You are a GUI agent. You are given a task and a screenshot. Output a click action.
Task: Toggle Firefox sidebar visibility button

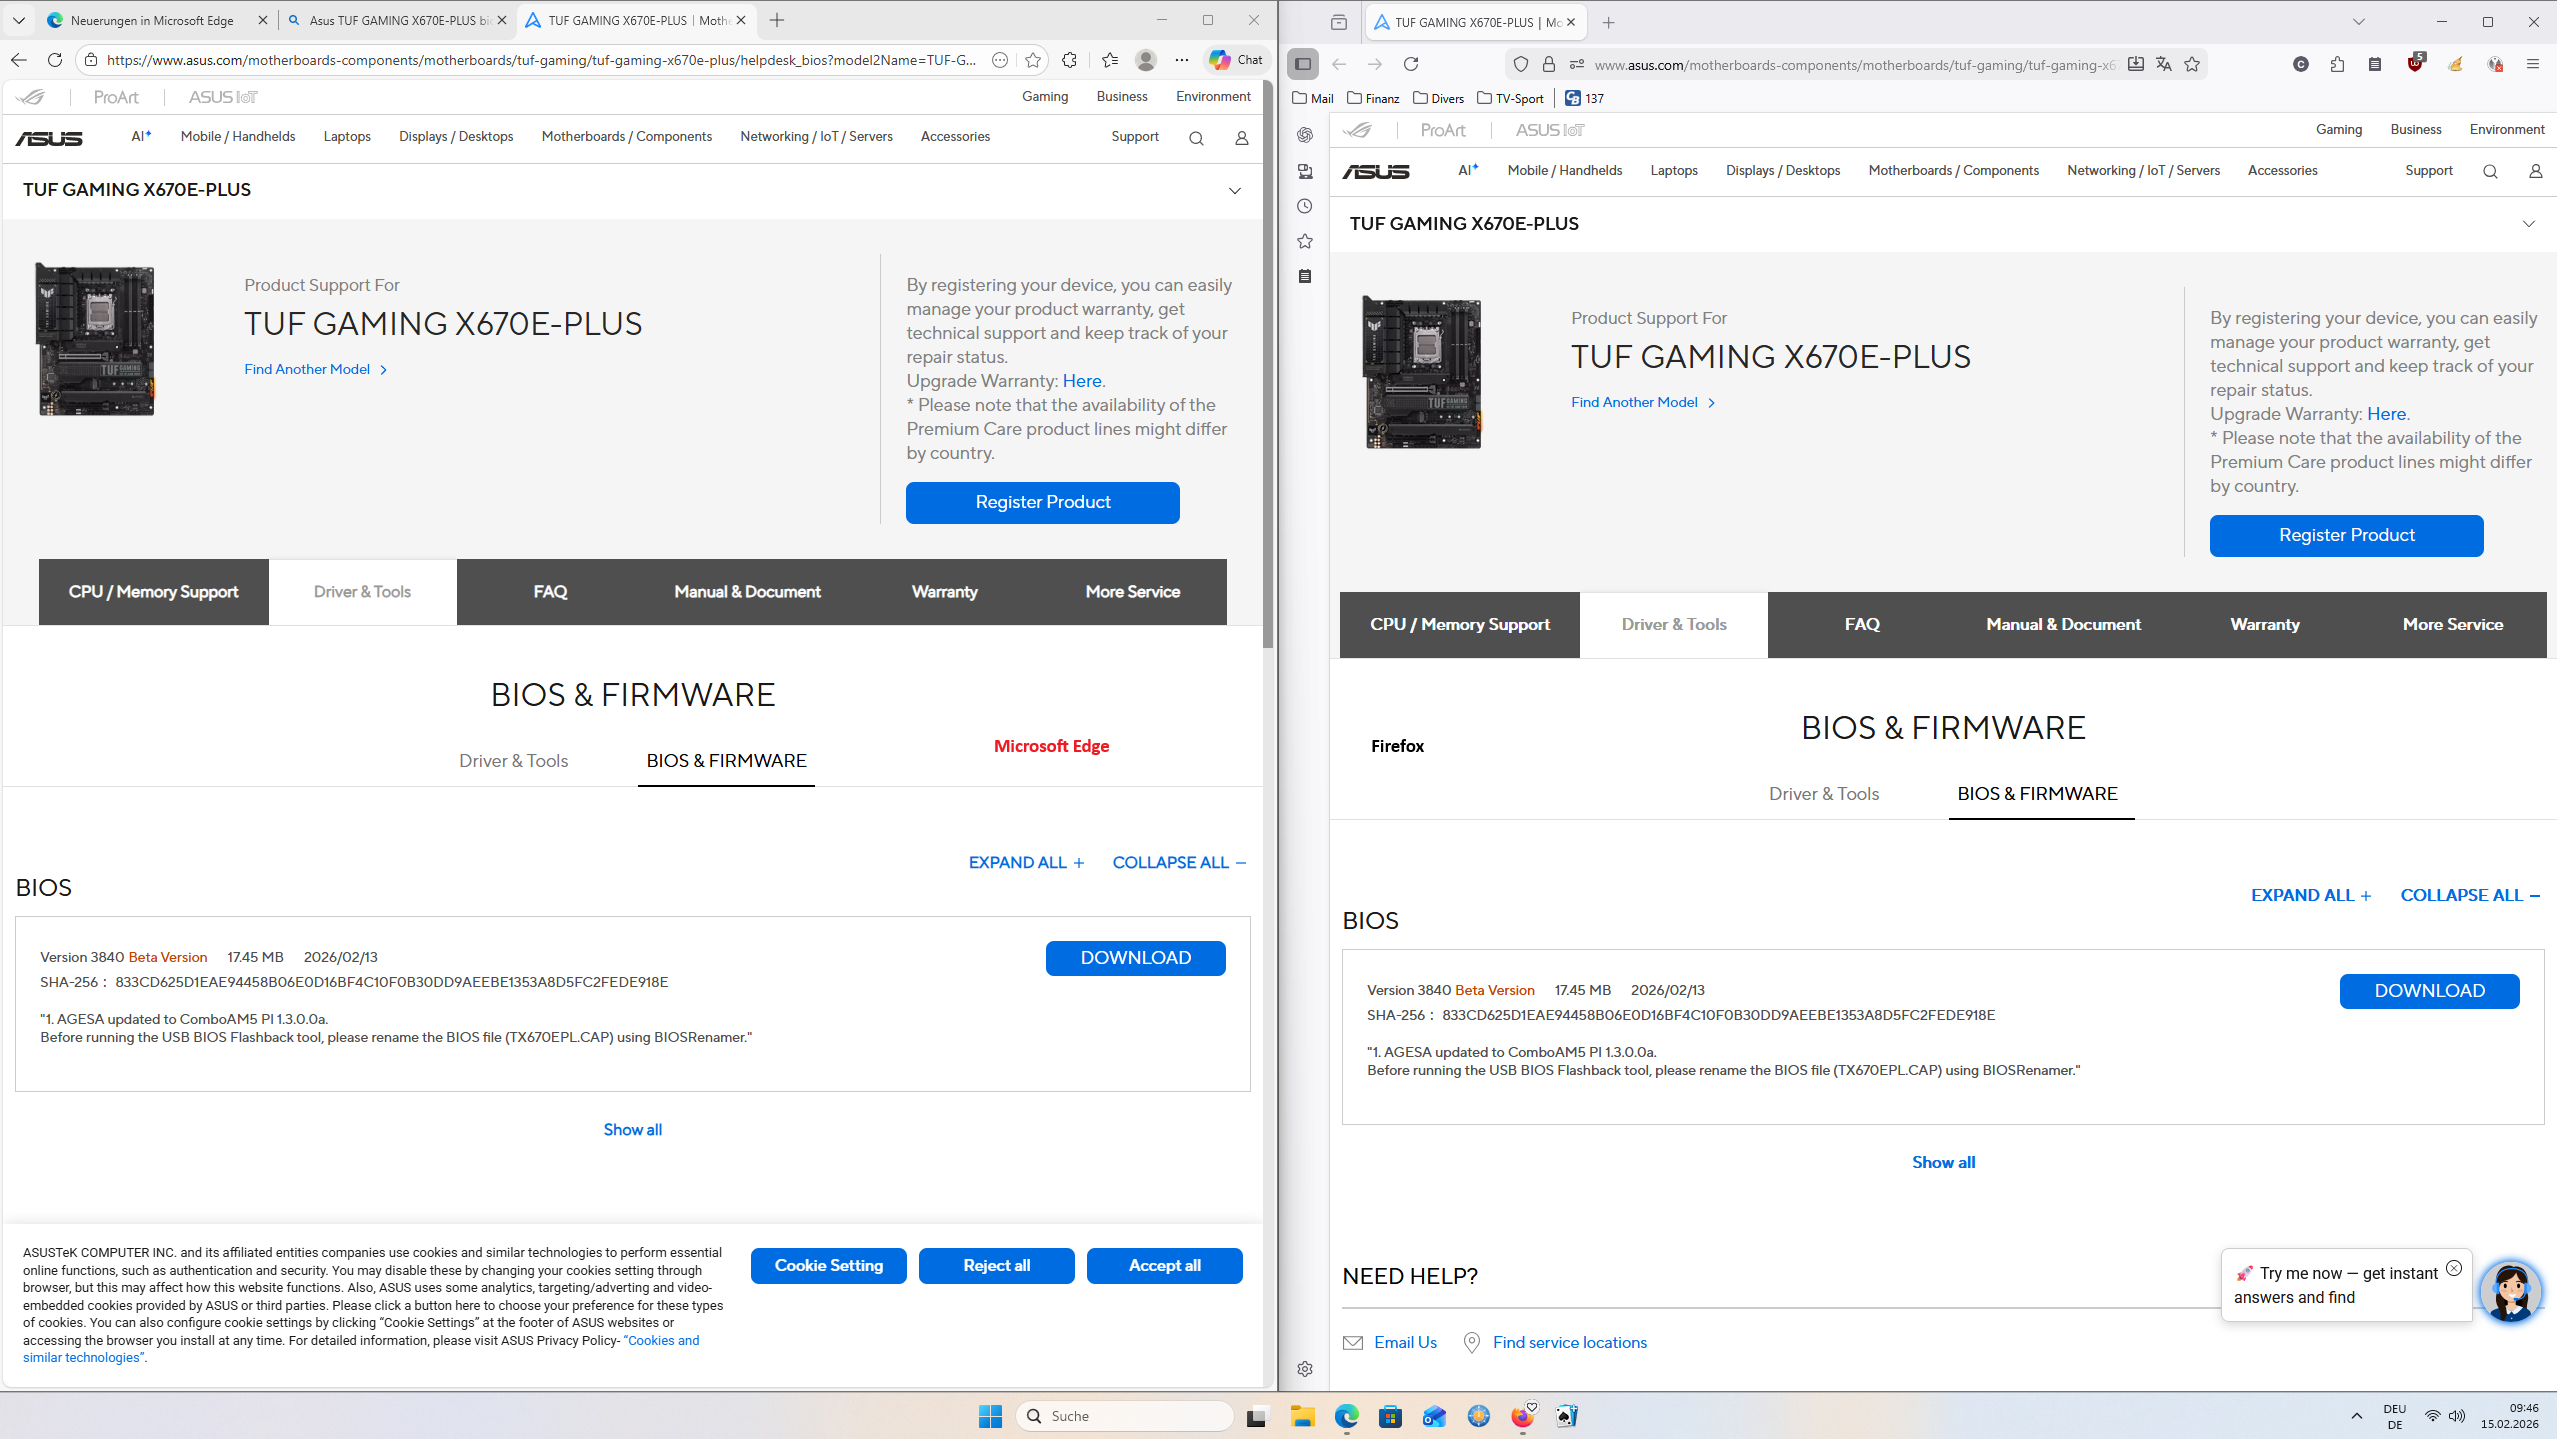coord(1303,64)
